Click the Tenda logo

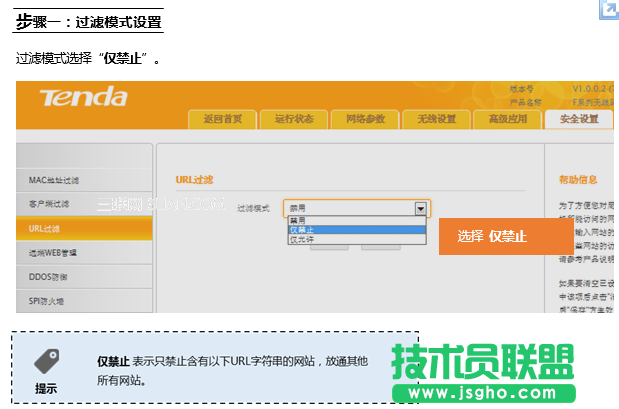point(83,97)
